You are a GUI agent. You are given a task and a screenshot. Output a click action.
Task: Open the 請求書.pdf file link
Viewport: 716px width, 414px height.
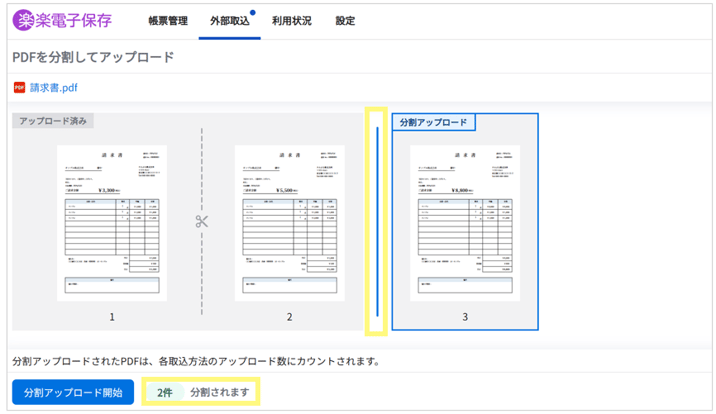53,88
